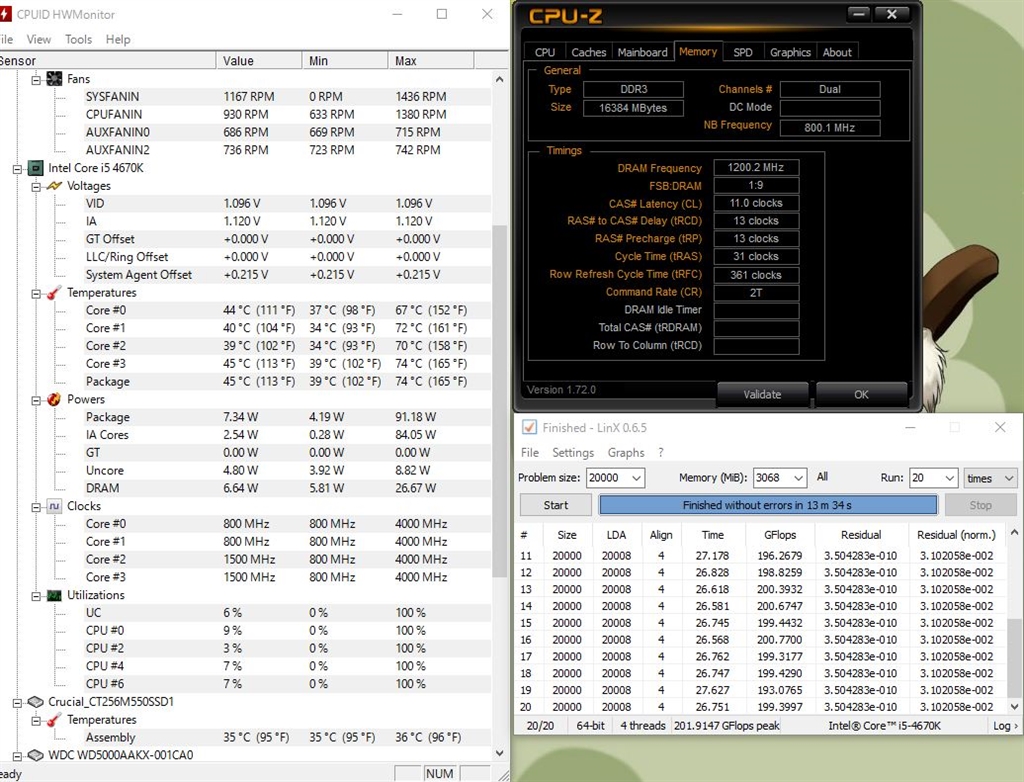Click the Crucial SSD drive icon
The image size is (1024, 782).
36,702
